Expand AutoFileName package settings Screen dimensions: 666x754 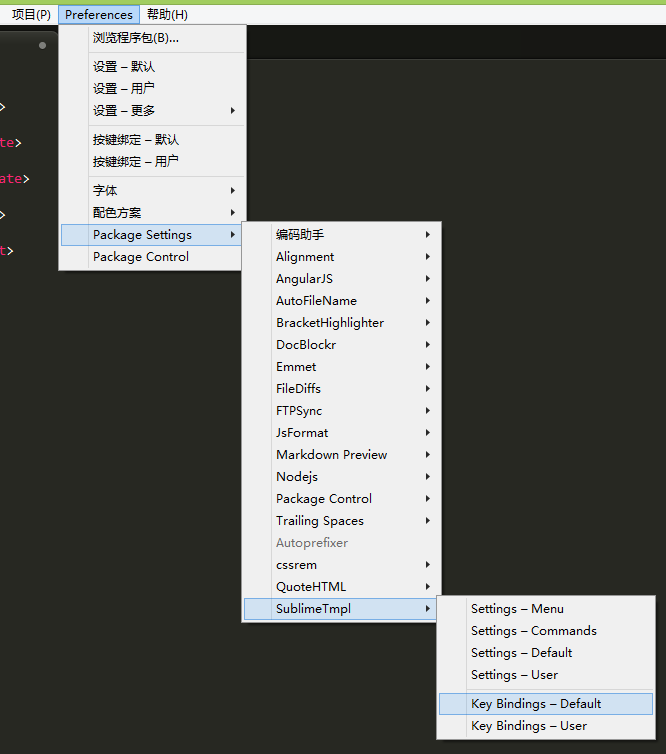coord(341,301)
